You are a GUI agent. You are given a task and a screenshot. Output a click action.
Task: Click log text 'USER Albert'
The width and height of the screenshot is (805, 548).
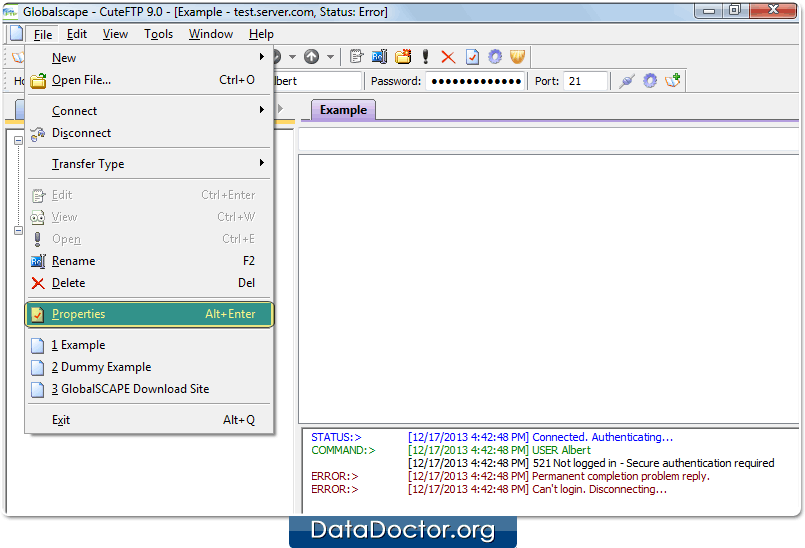[x=561, y=450]
